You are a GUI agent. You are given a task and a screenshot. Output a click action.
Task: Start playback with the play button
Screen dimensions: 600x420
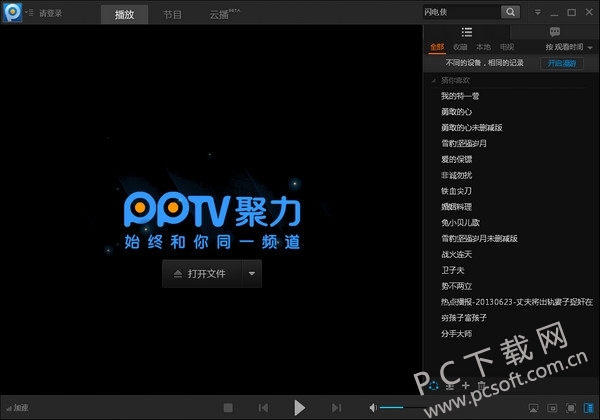tap(299, 408)
